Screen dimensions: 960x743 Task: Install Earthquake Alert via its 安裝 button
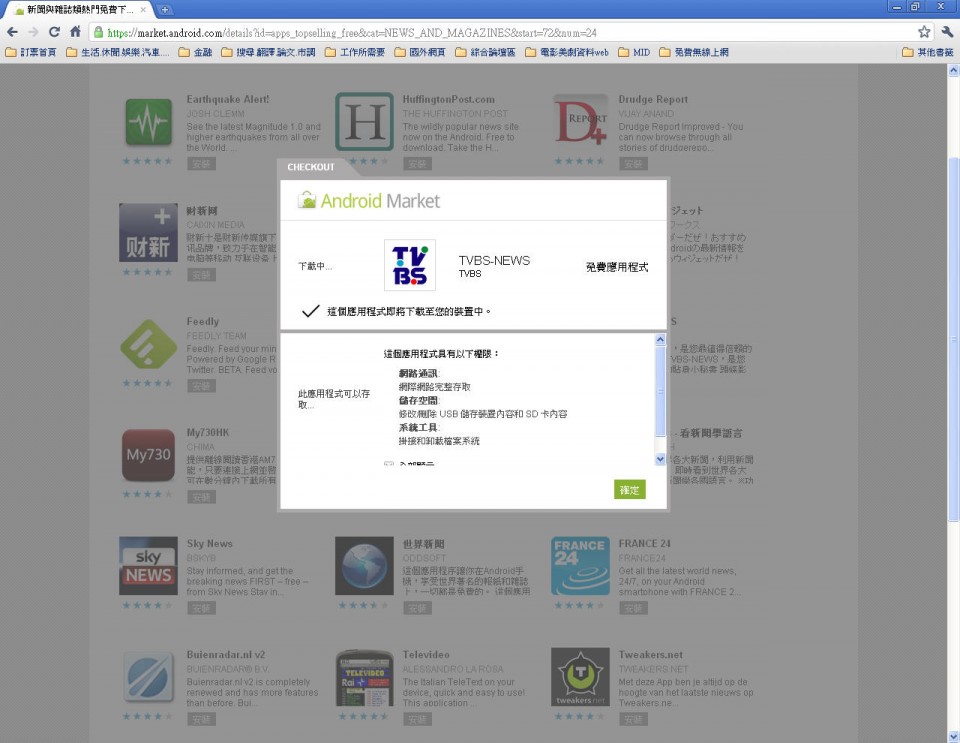click(x=201, y=163)
